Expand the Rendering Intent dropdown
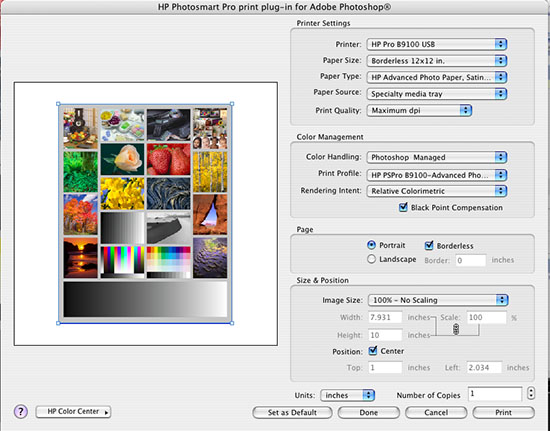 click(437, 191)
